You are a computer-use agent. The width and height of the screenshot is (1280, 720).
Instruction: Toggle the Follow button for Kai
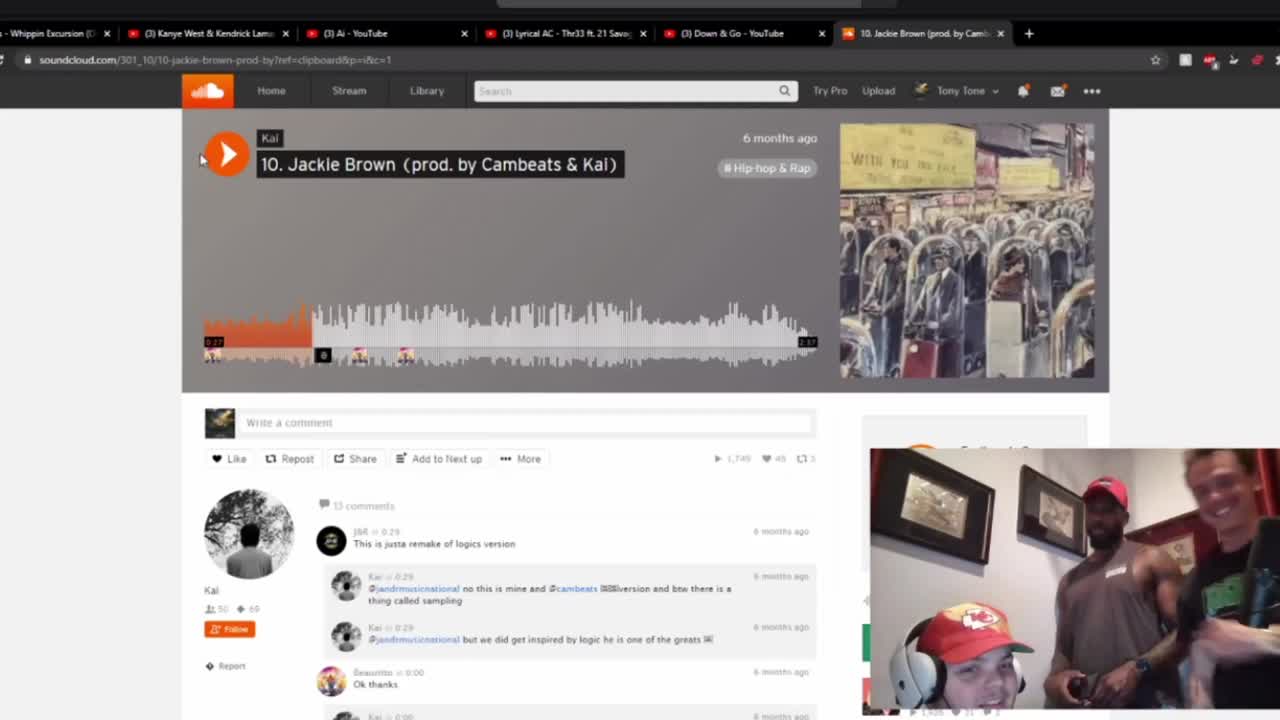[x=229, y=628]
